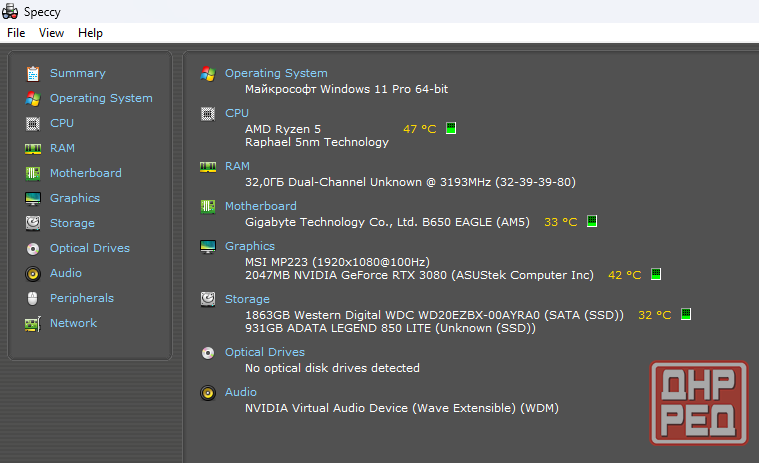Click the Optical Drives disc icon in the sidebar
The image size is (759, 463).
point(33,249)
